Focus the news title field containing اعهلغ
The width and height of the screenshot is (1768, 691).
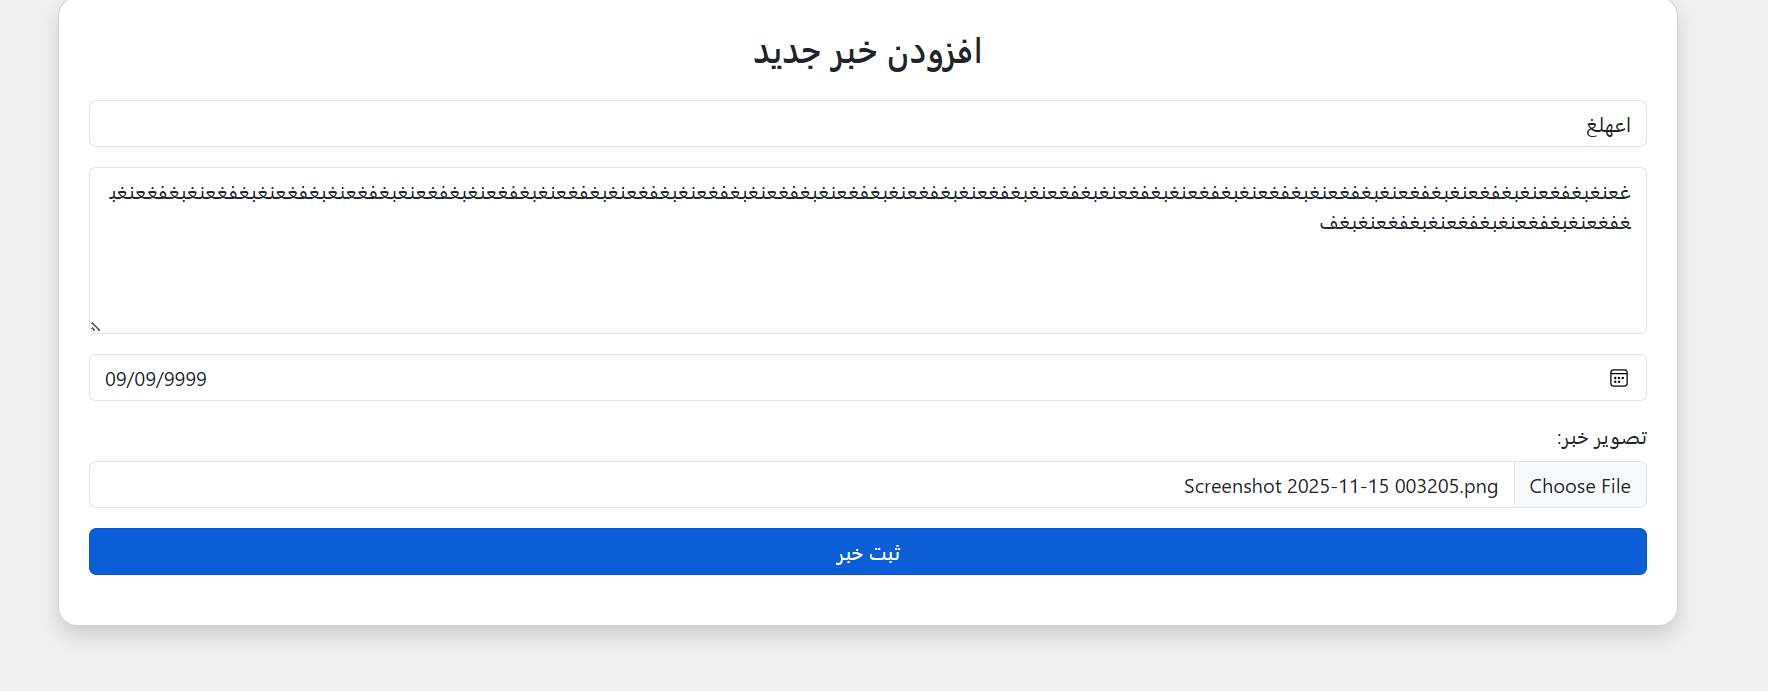point(867,124)
